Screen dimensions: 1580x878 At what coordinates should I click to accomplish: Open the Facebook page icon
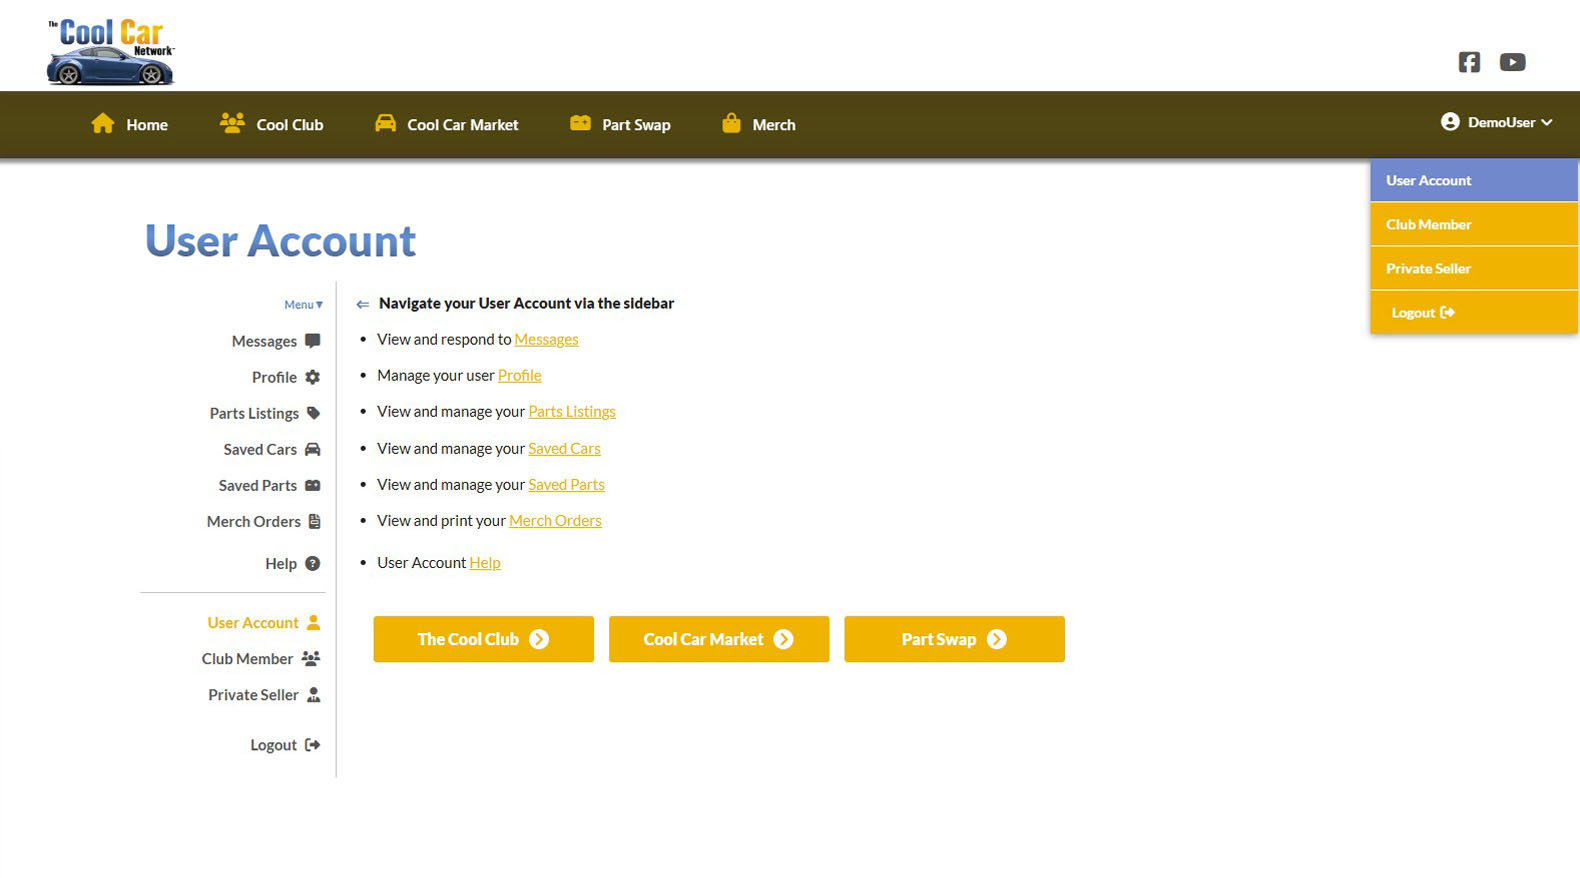(x=1469, y=62)
